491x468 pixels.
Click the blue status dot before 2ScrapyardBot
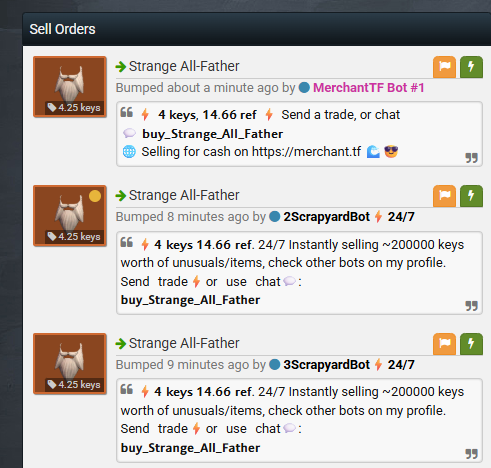[274, 217]
